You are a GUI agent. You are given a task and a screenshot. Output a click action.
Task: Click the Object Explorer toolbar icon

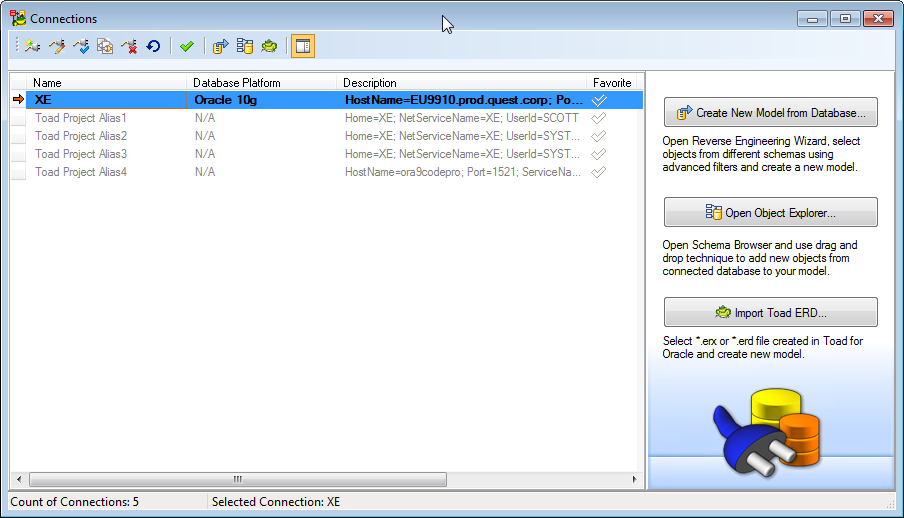click(x=245, y=46)
